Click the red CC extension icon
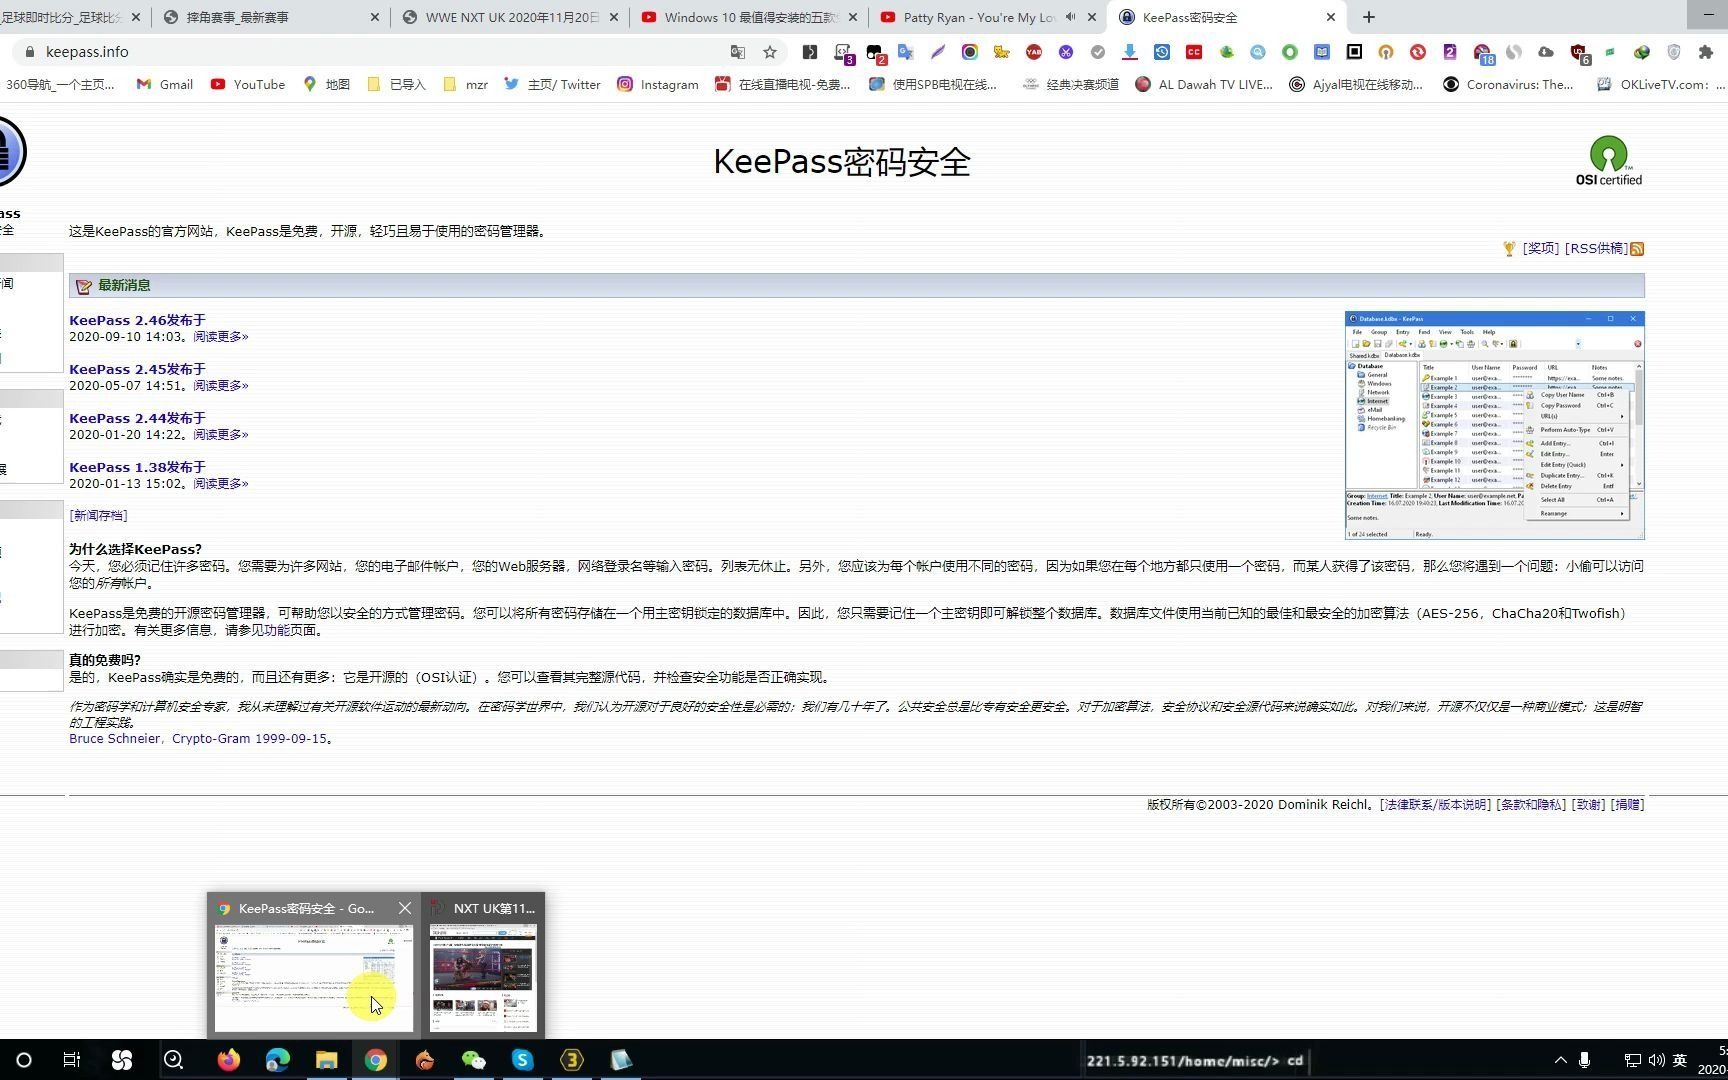Viewport: 1728px width, 1080px height. tap(1193, 52)
